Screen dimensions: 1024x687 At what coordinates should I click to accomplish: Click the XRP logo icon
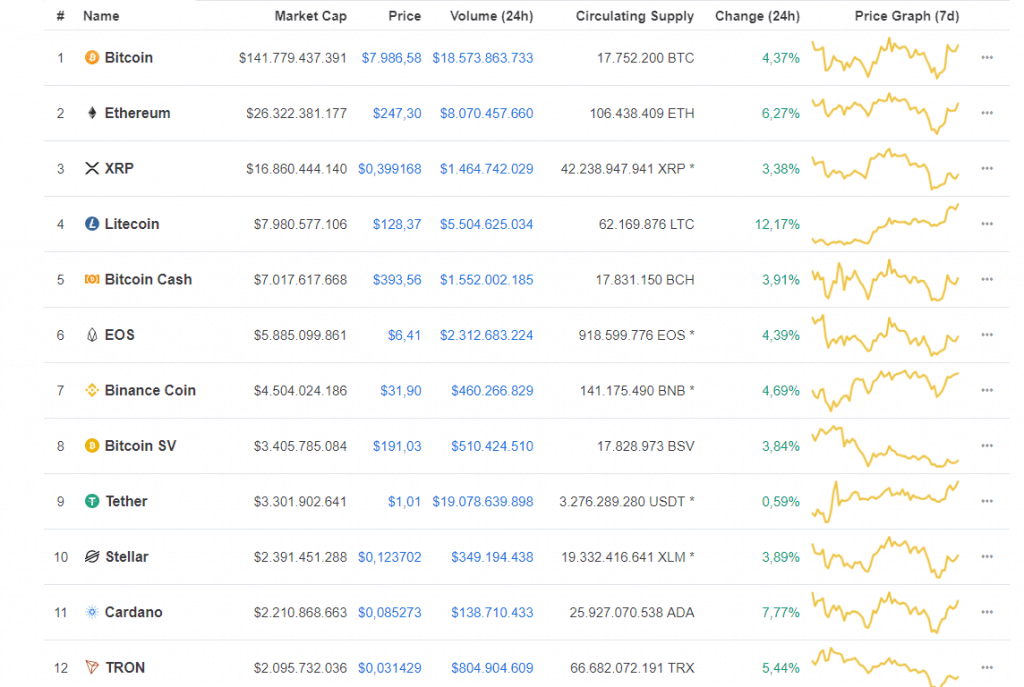click(92, 168)
